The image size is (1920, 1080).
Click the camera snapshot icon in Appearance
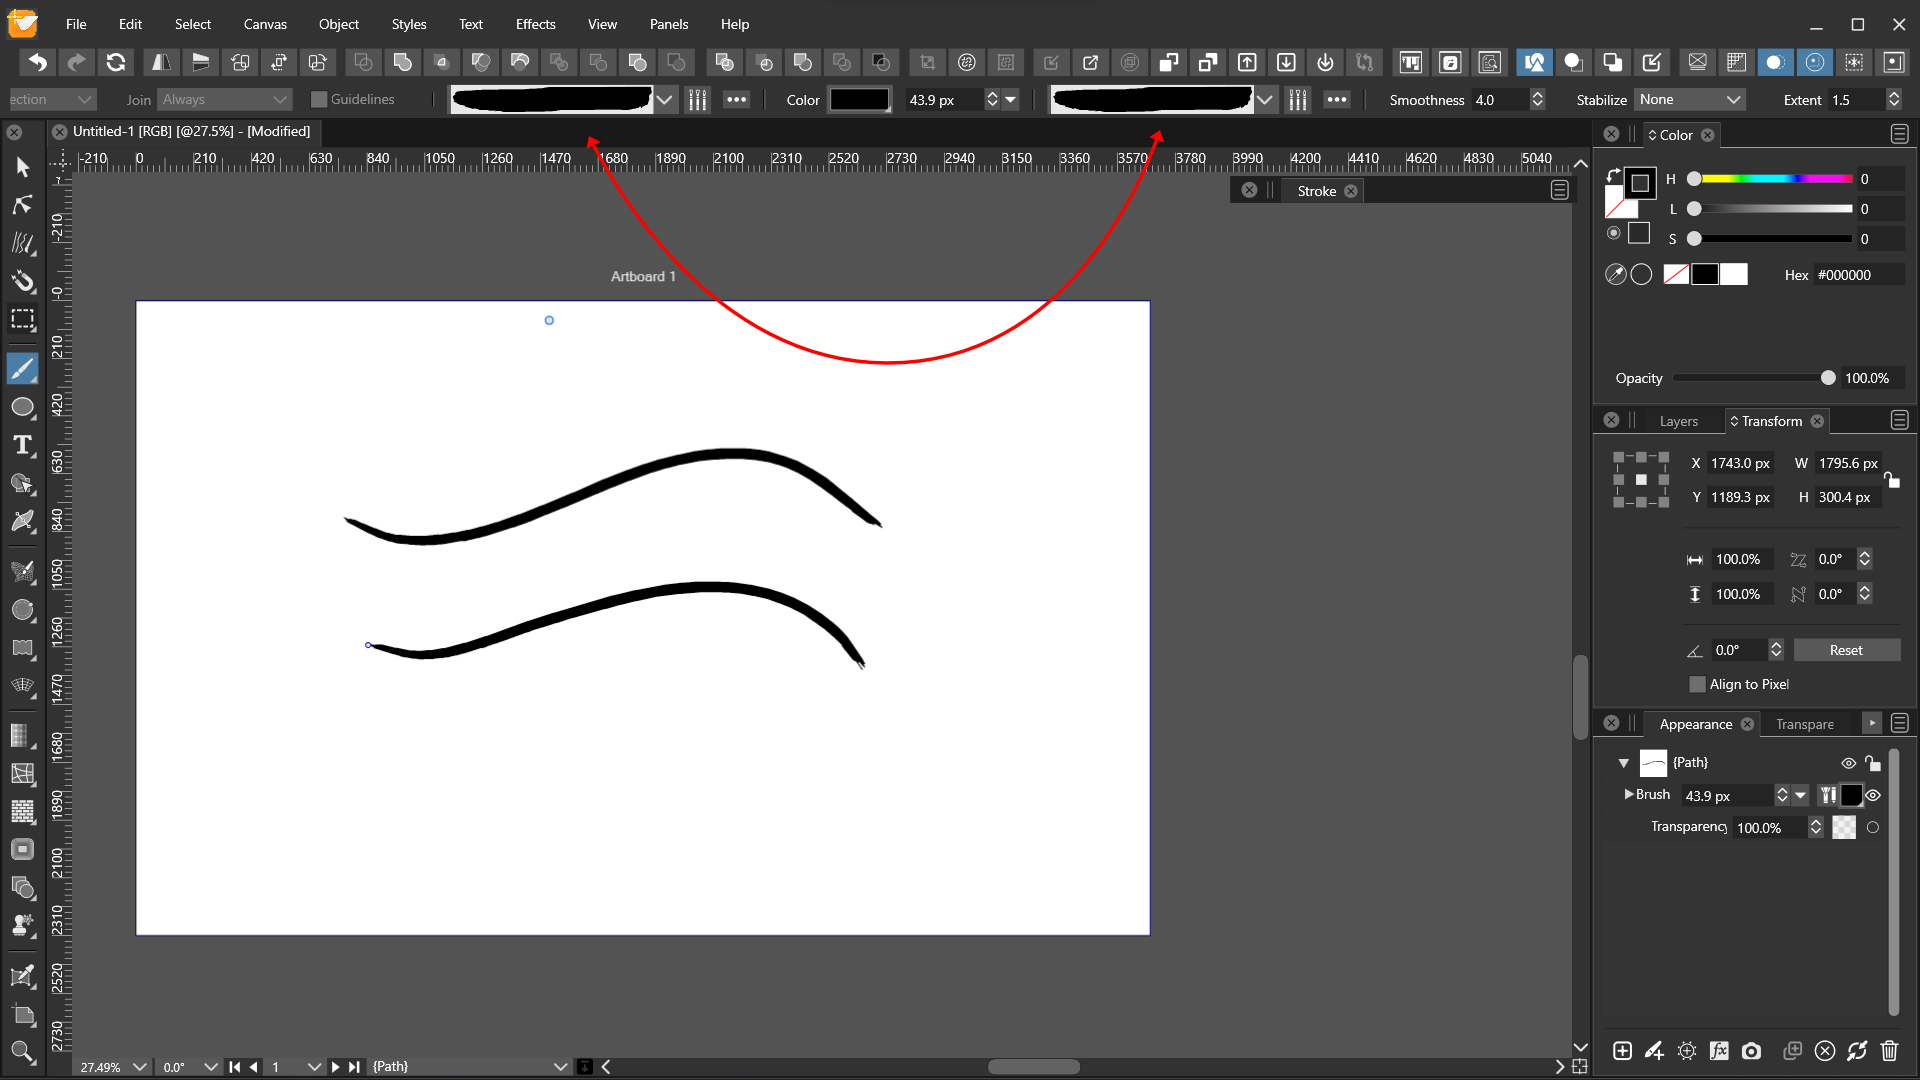tap(1751, 1051)
